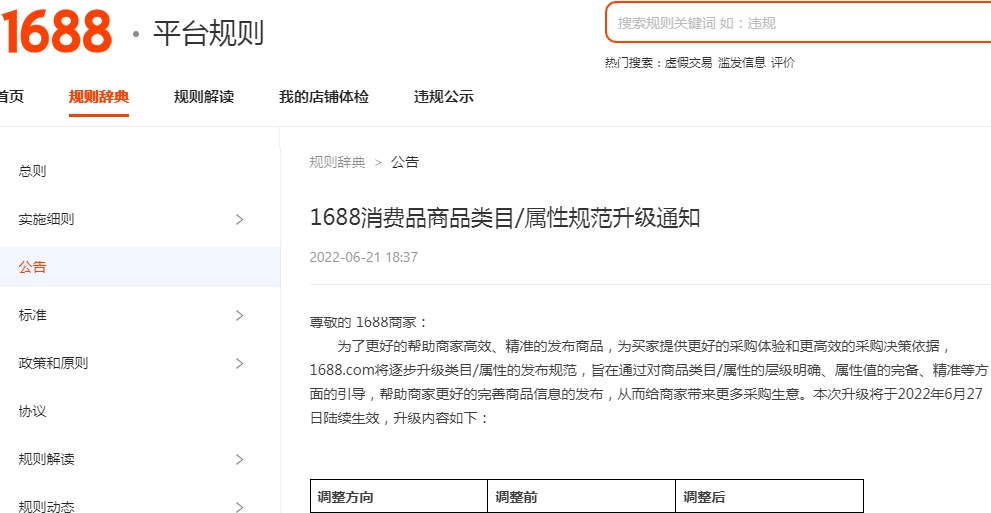Expand 标准 chevron arrow
The height and width of the screenshot is (513, 991).
click(240, 315)
